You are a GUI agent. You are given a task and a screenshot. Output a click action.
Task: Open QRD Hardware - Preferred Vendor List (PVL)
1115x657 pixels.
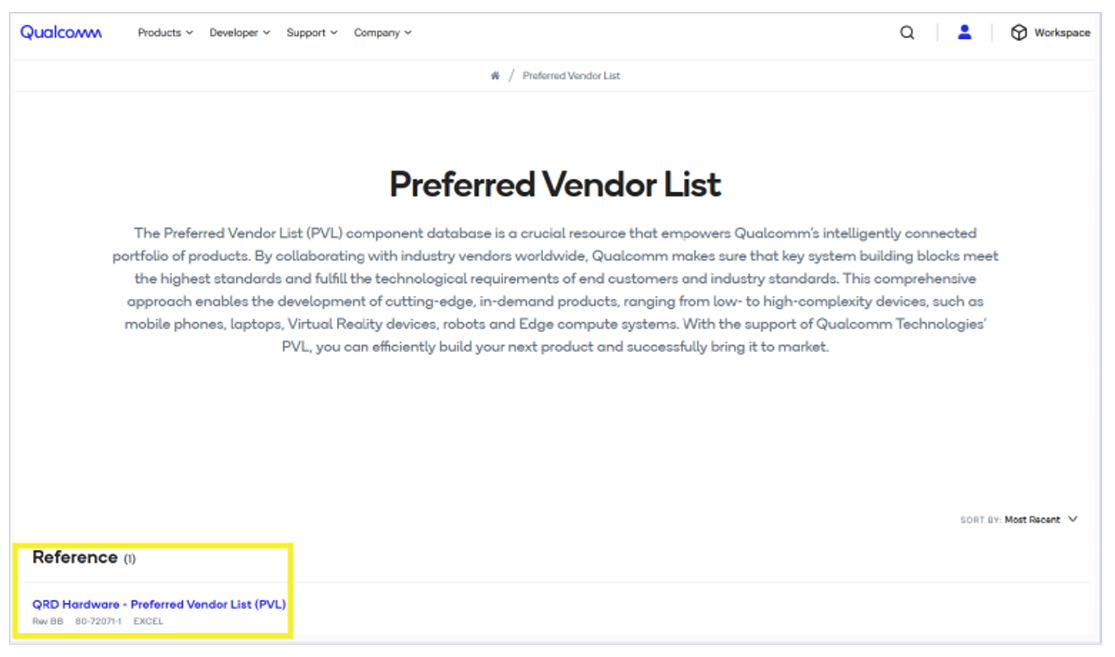[x=159, y=604]
